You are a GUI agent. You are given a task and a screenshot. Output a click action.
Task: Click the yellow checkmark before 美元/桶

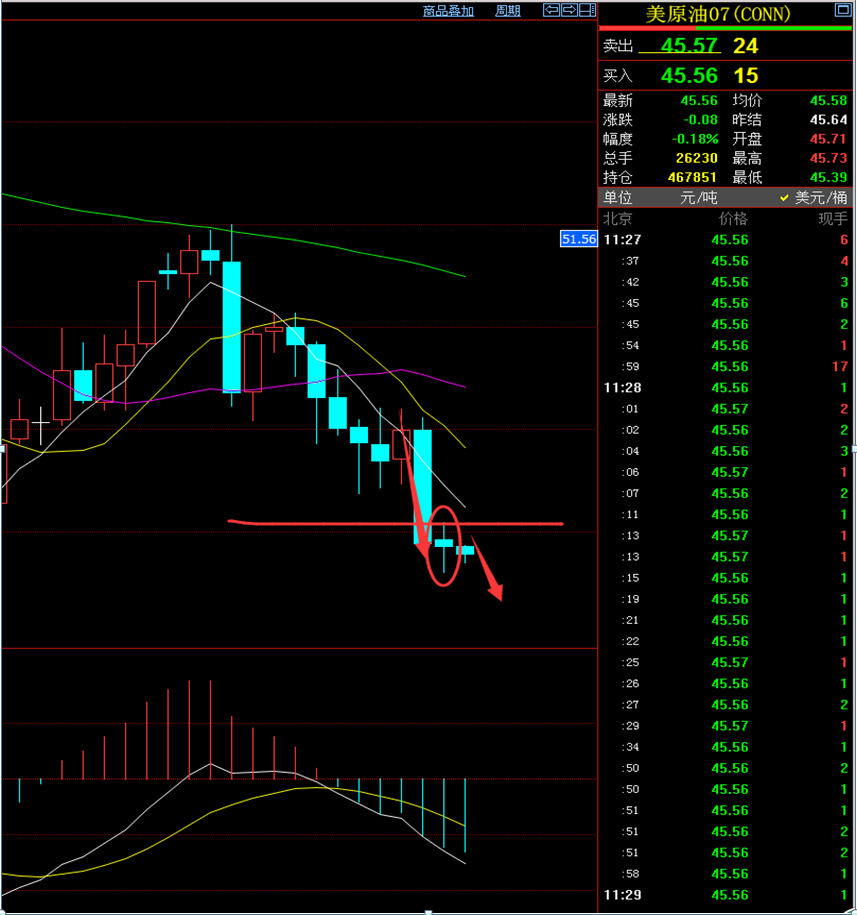point(785,198)
